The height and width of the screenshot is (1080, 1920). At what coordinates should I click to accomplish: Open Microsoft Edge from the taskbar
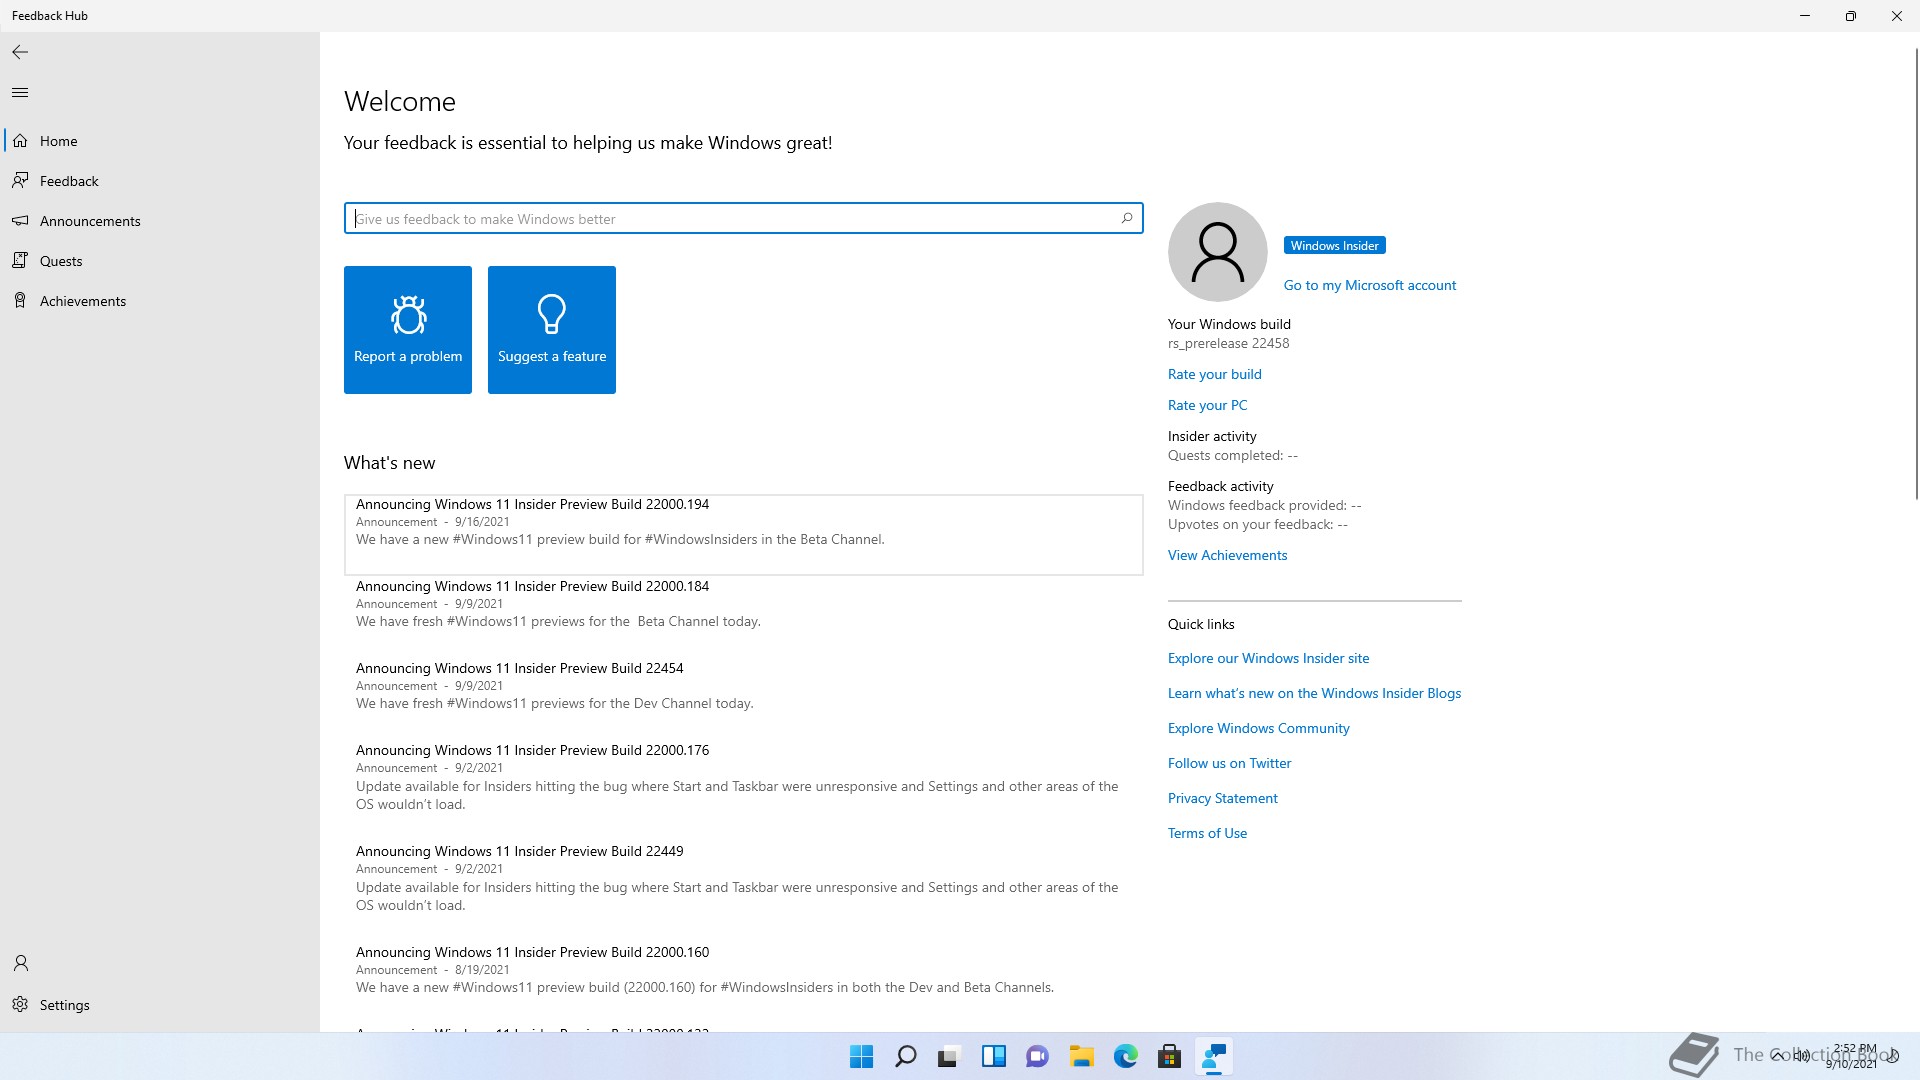1125,1056
